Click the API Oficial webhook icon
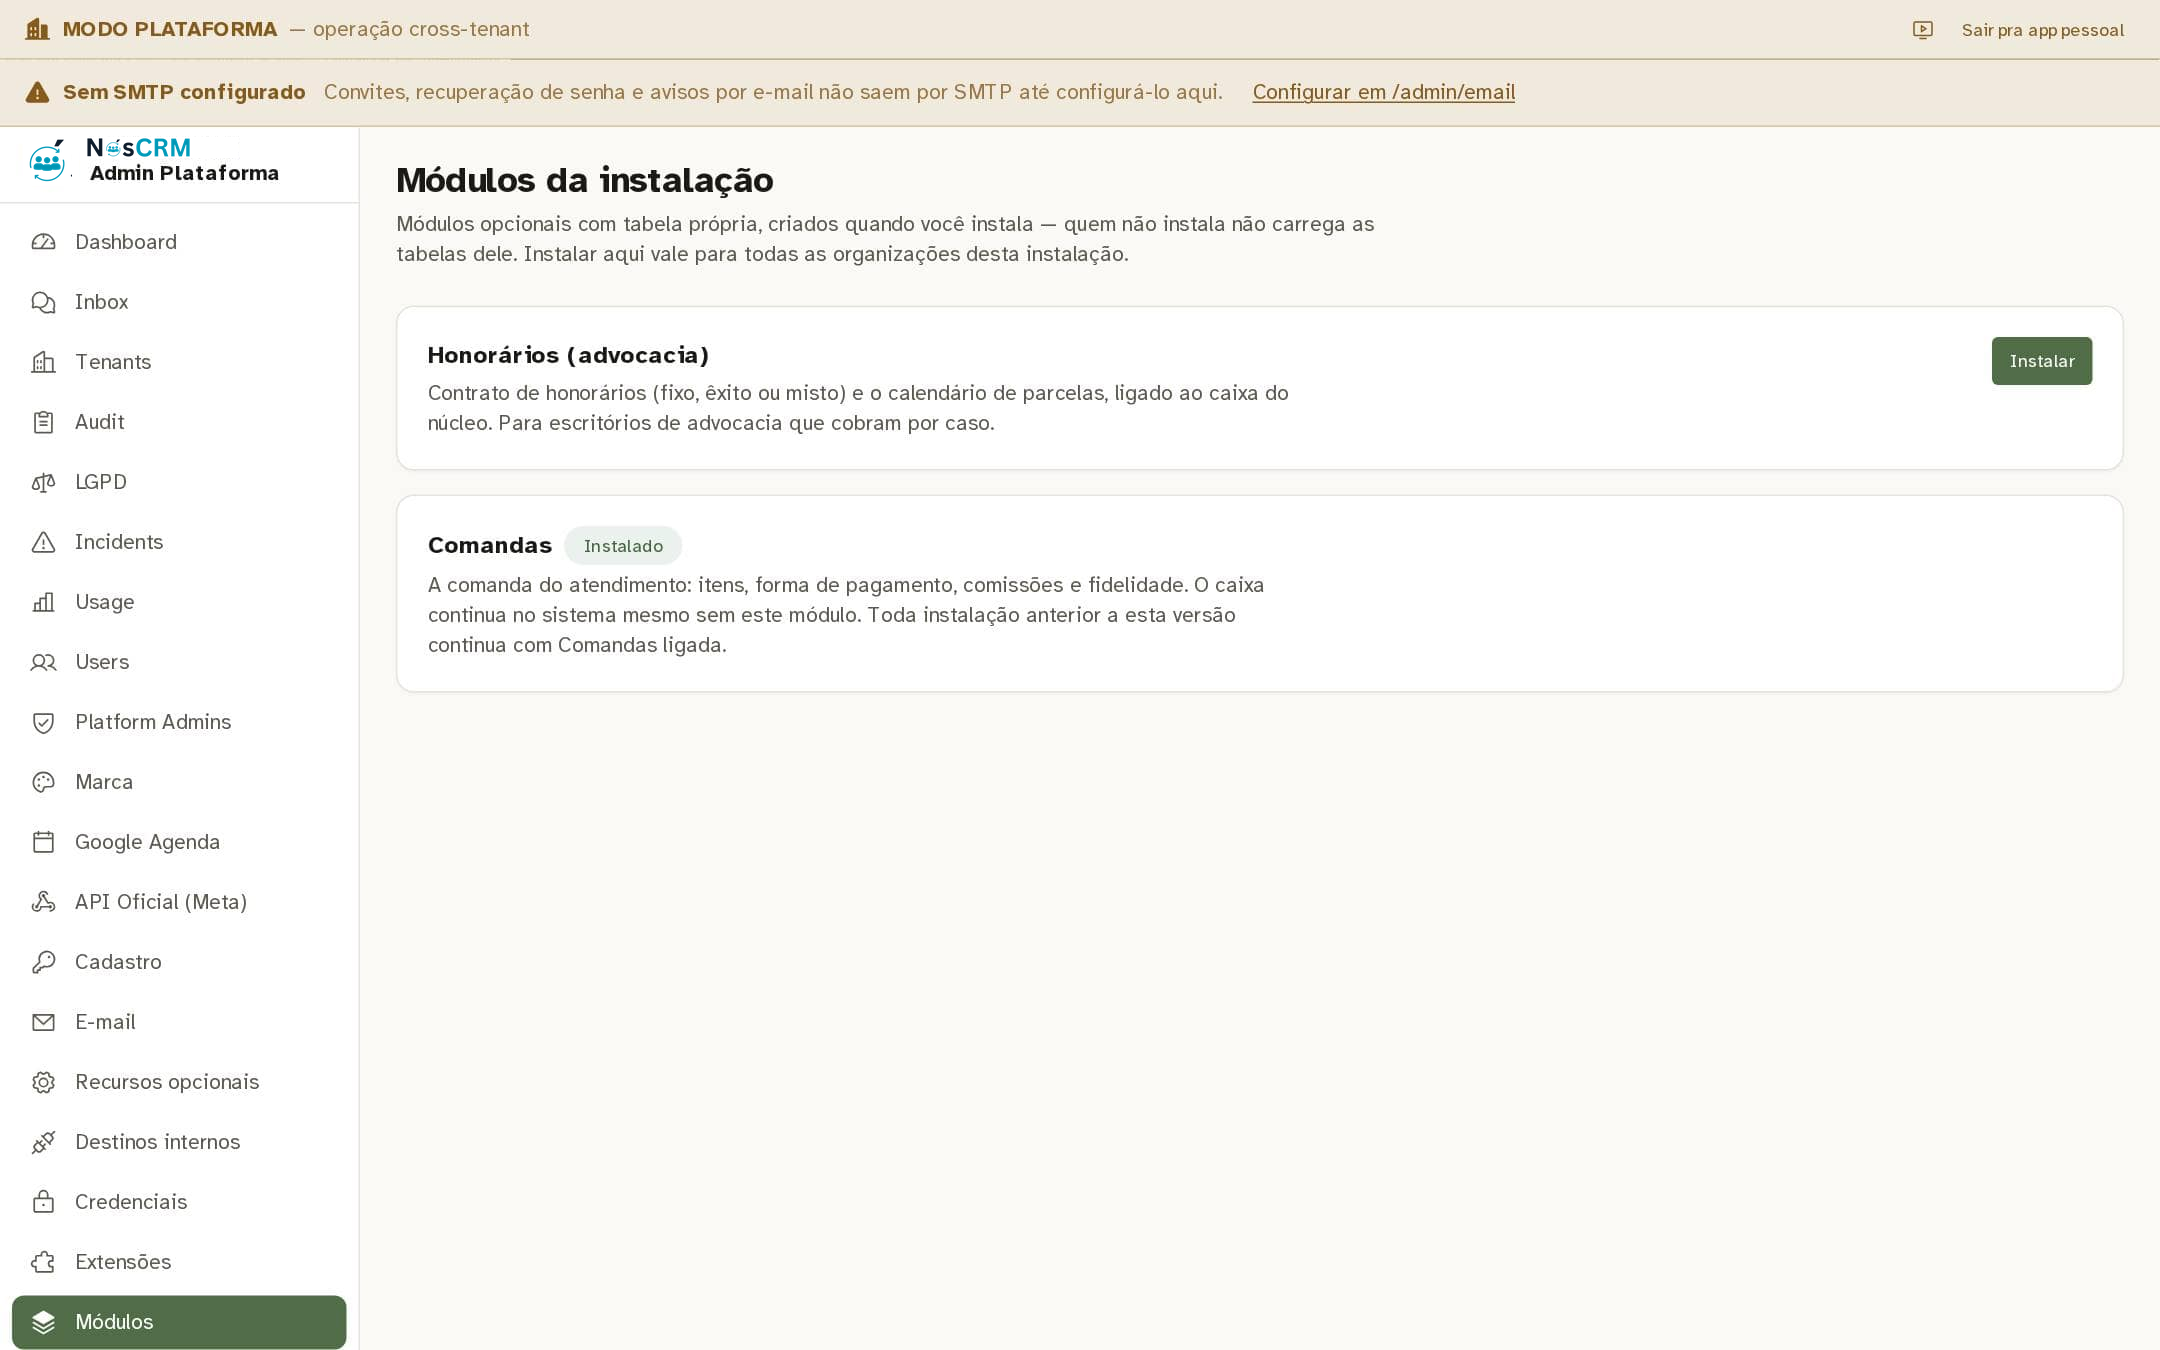Viewport: 2160px width, 1350px height. [43, 902]
